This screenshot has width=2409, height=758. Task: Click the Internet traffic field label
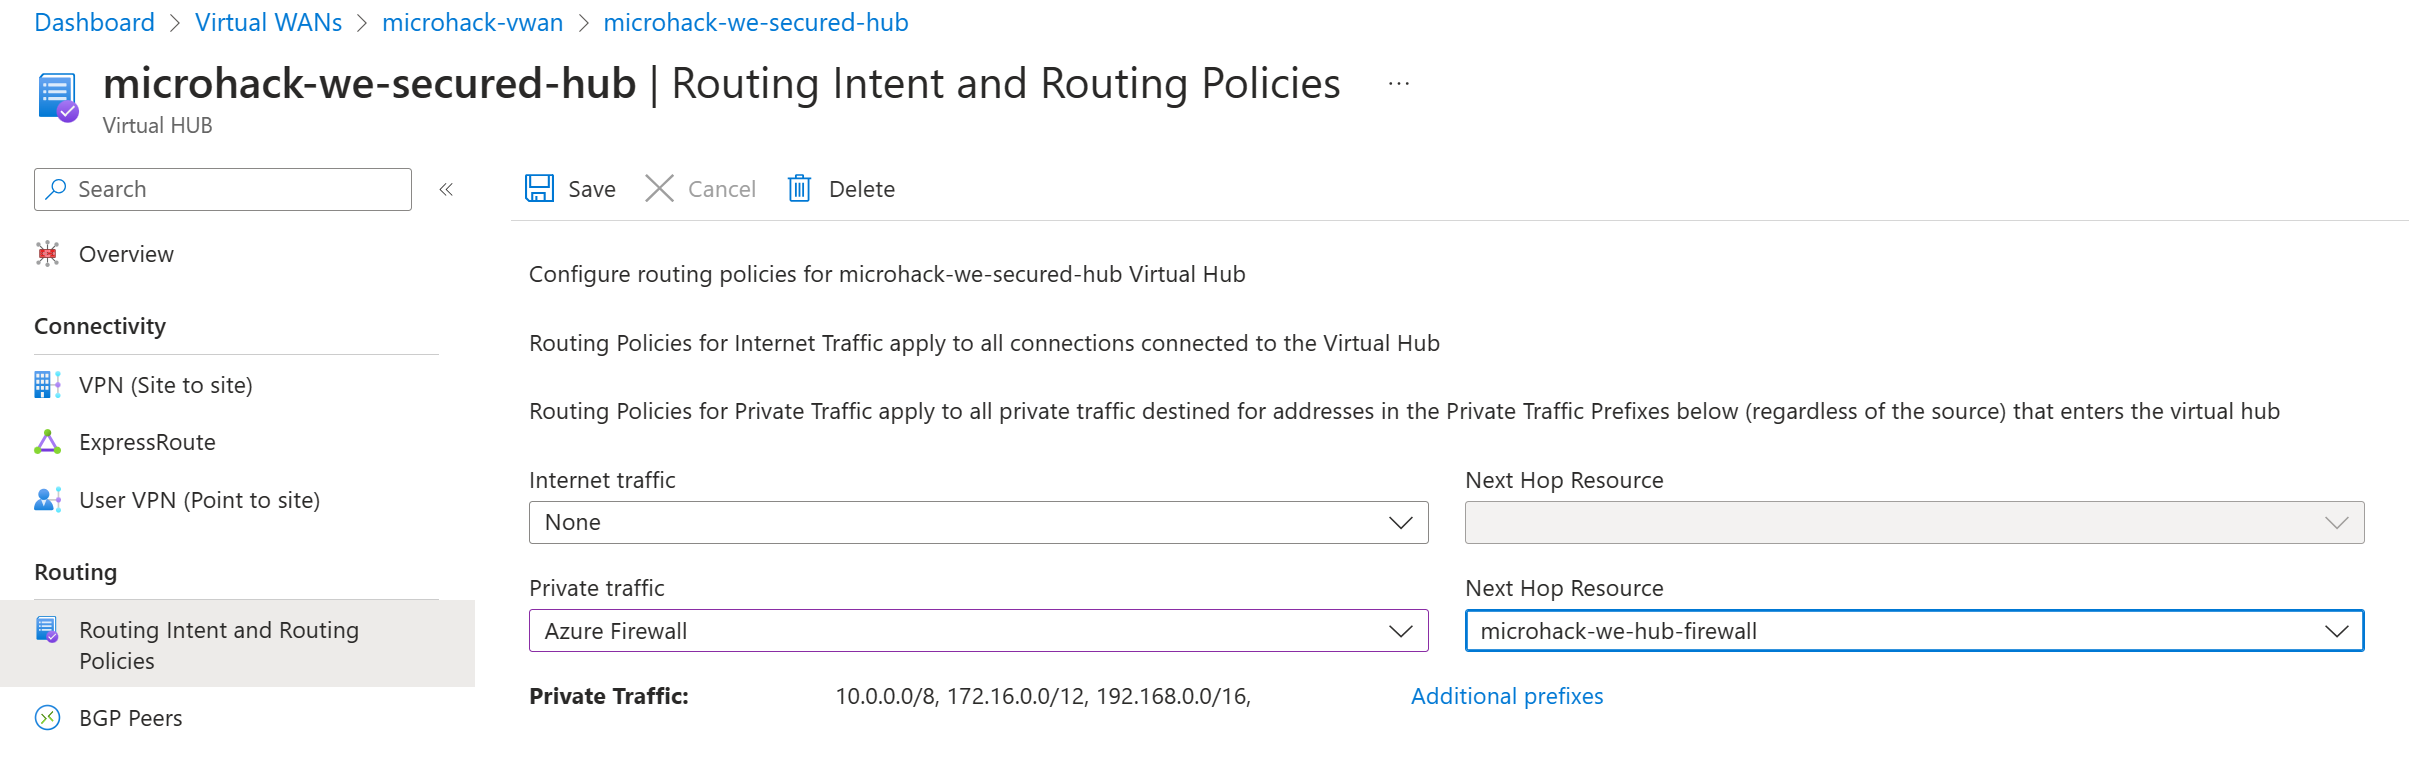[x=602, y=480]
